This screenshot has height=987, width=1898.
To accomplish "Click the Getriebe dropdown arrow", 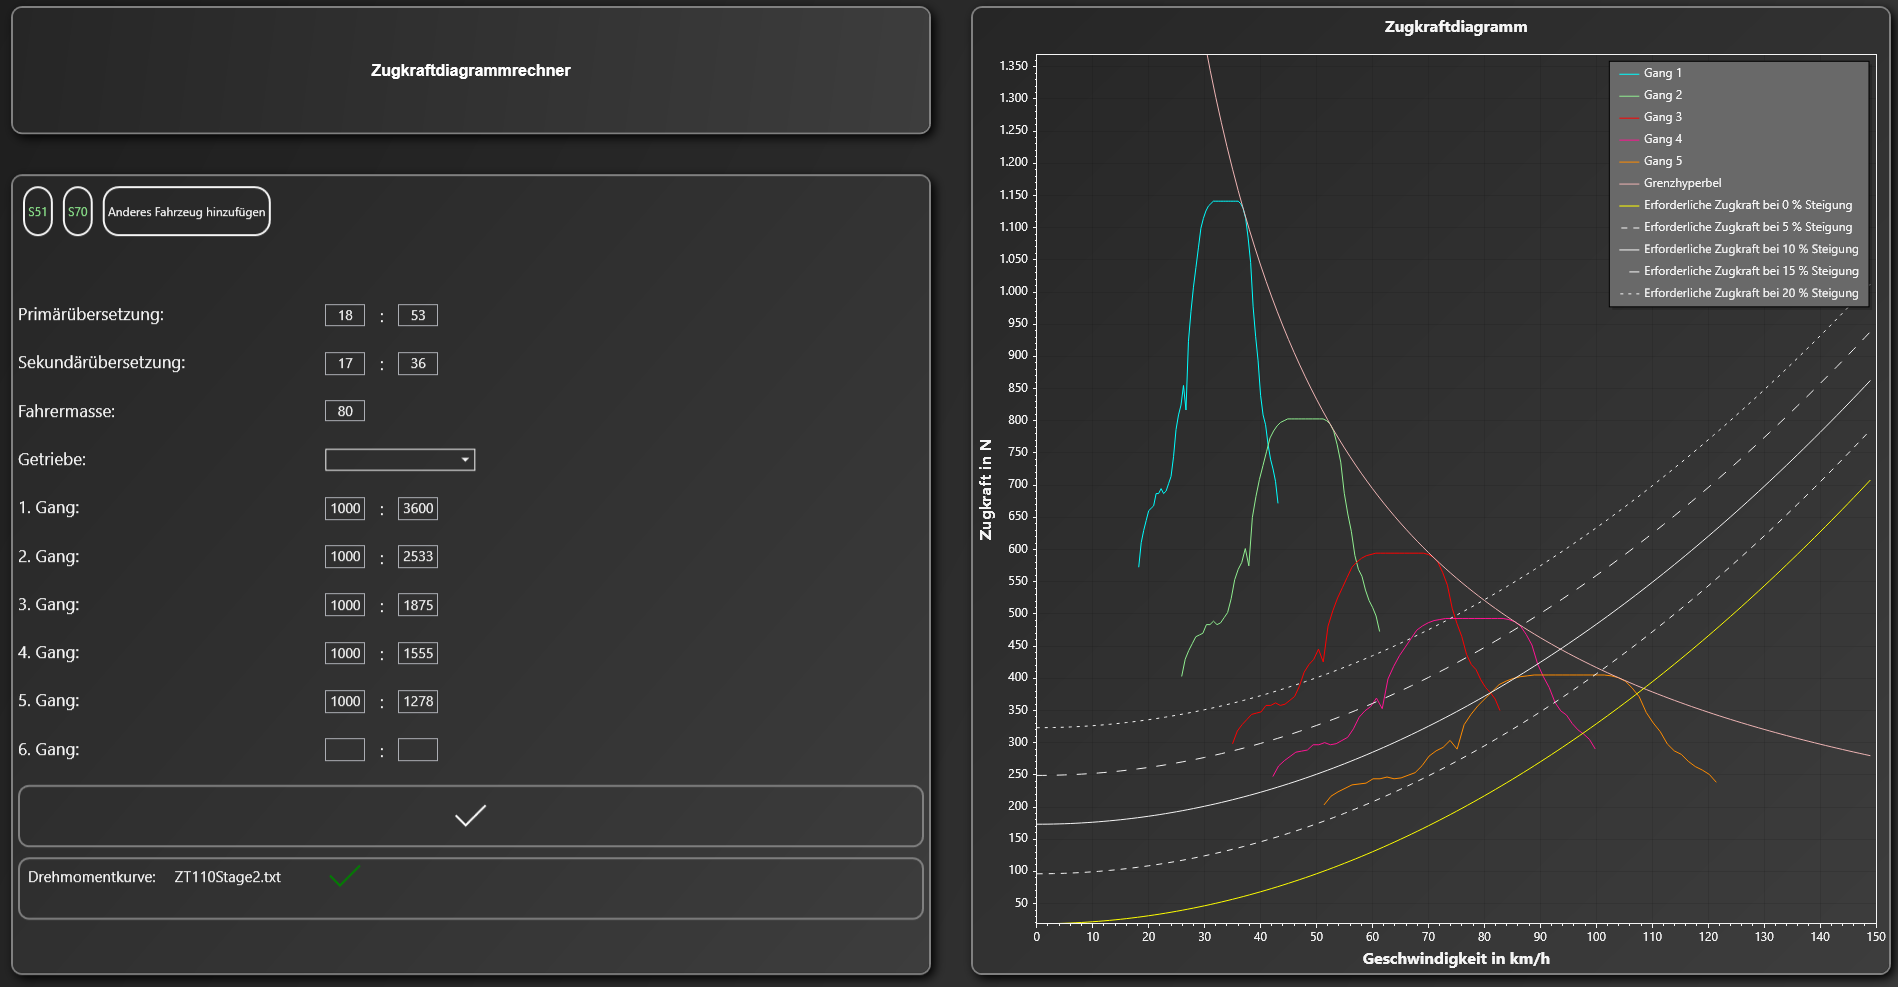I will 465,460.
